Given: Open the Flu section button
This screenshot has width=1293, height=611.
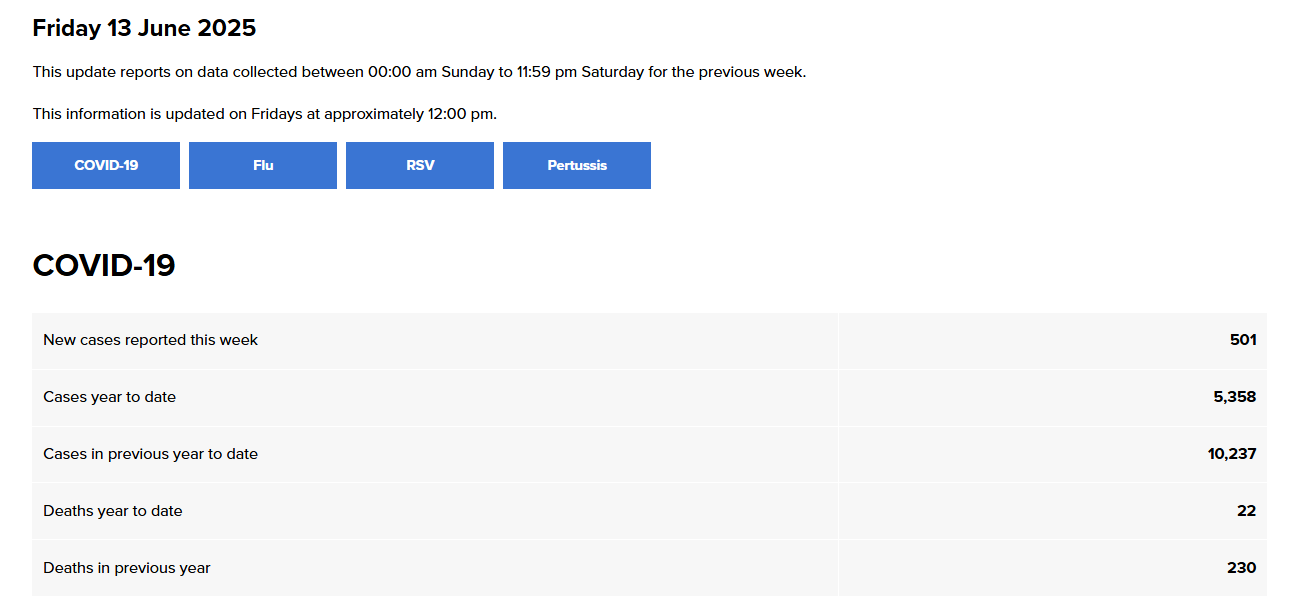Looking at the screenshot, I should coord(263,165).
